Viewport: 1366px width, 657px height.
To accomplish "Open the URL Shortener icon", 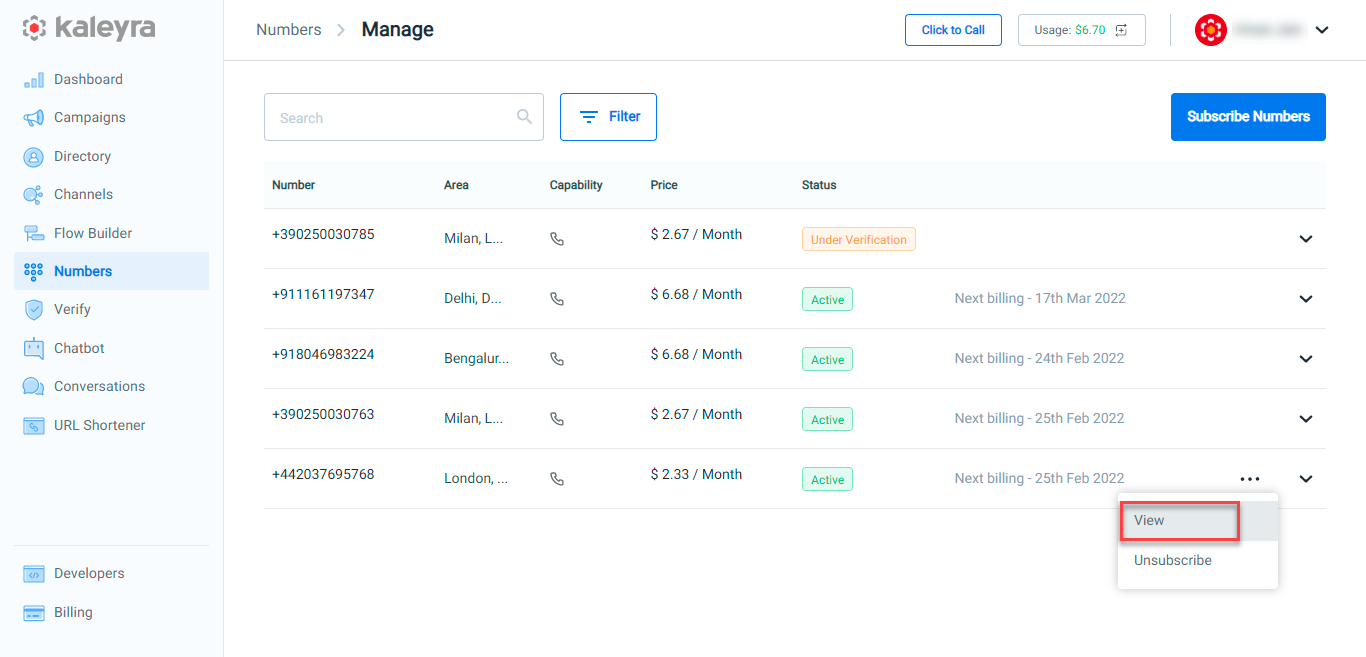I will 34,426.
